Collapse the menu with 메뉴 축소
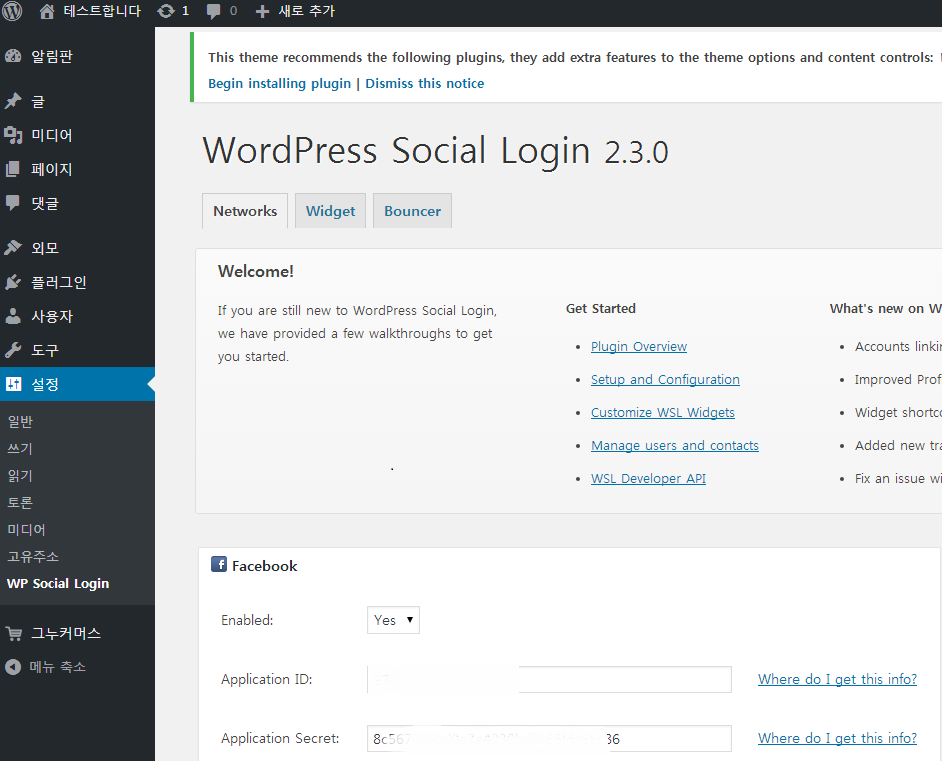The height and width of the screenshot is (761, 942). [56, 667]
